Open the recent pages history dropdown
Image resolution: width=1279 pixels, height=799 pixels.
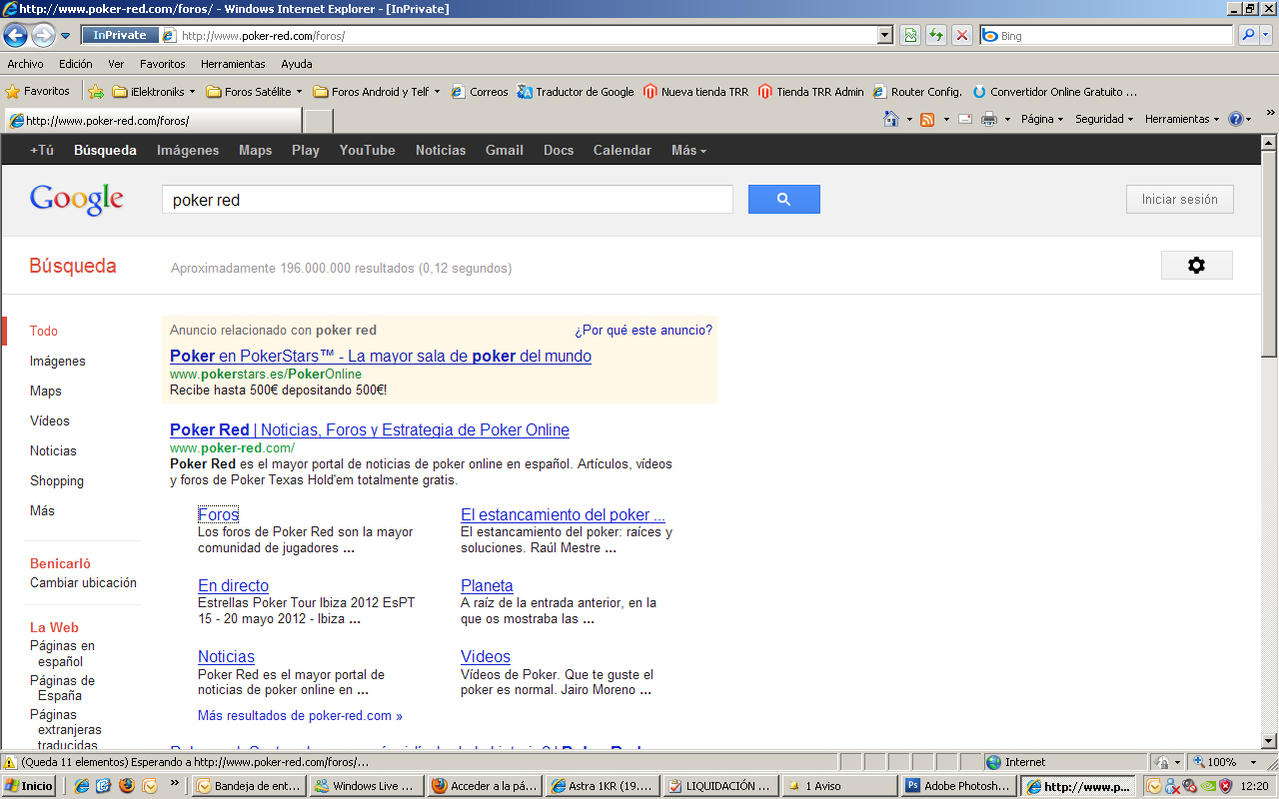coord(66,36)
